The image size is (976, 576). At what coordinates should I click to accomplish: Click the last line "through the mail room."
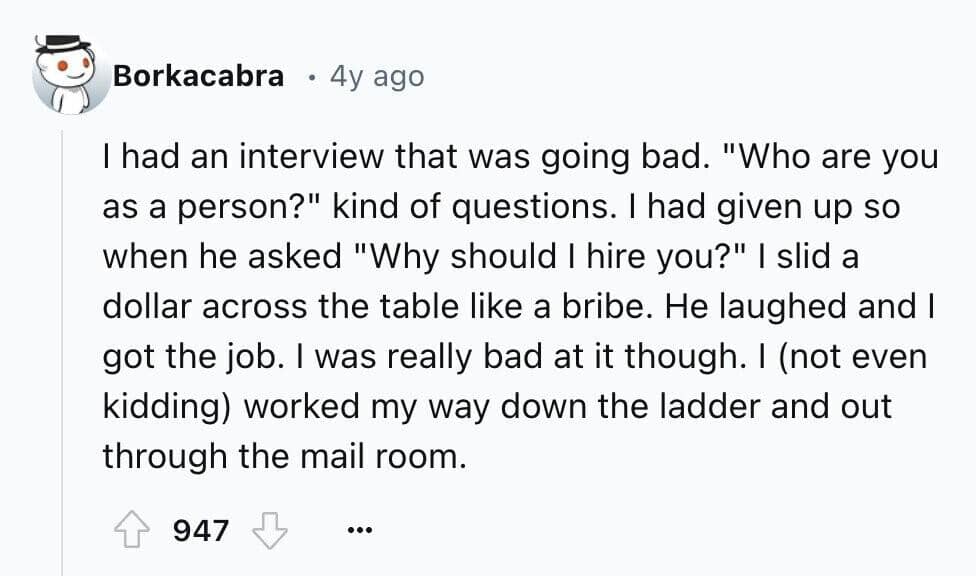[x=284, y=458]
